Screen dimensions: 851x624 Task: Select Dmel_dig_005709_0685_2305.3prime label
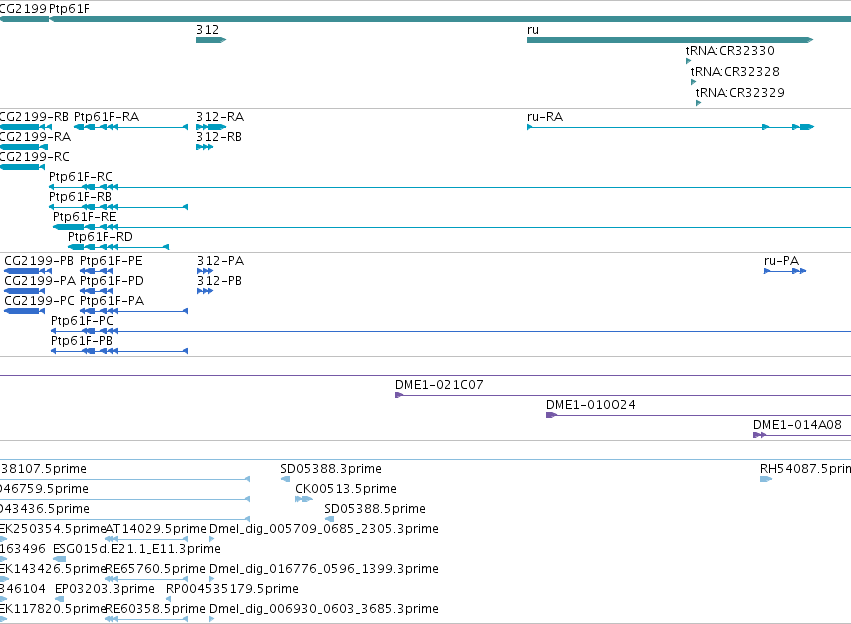point(324,529)
